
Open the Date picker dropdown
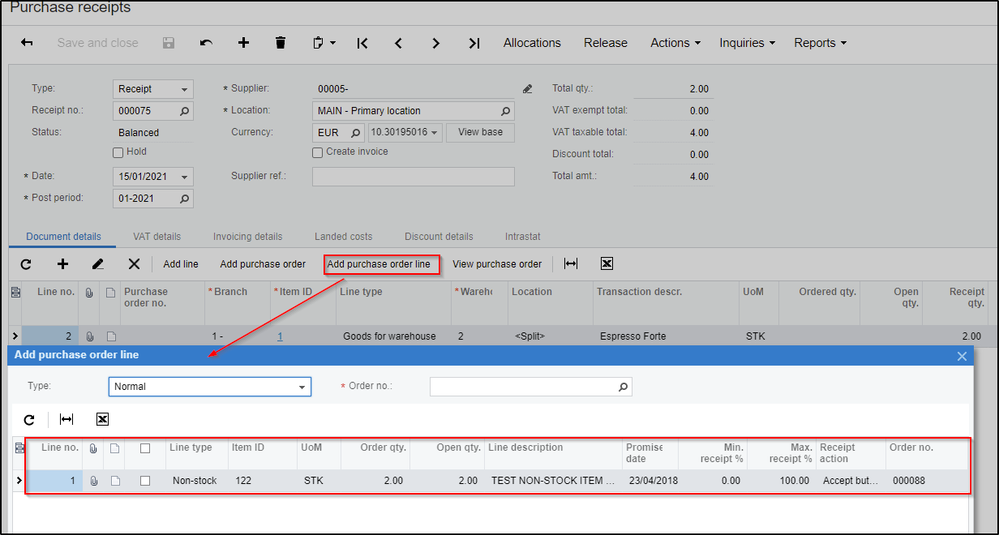click(184, 177)
